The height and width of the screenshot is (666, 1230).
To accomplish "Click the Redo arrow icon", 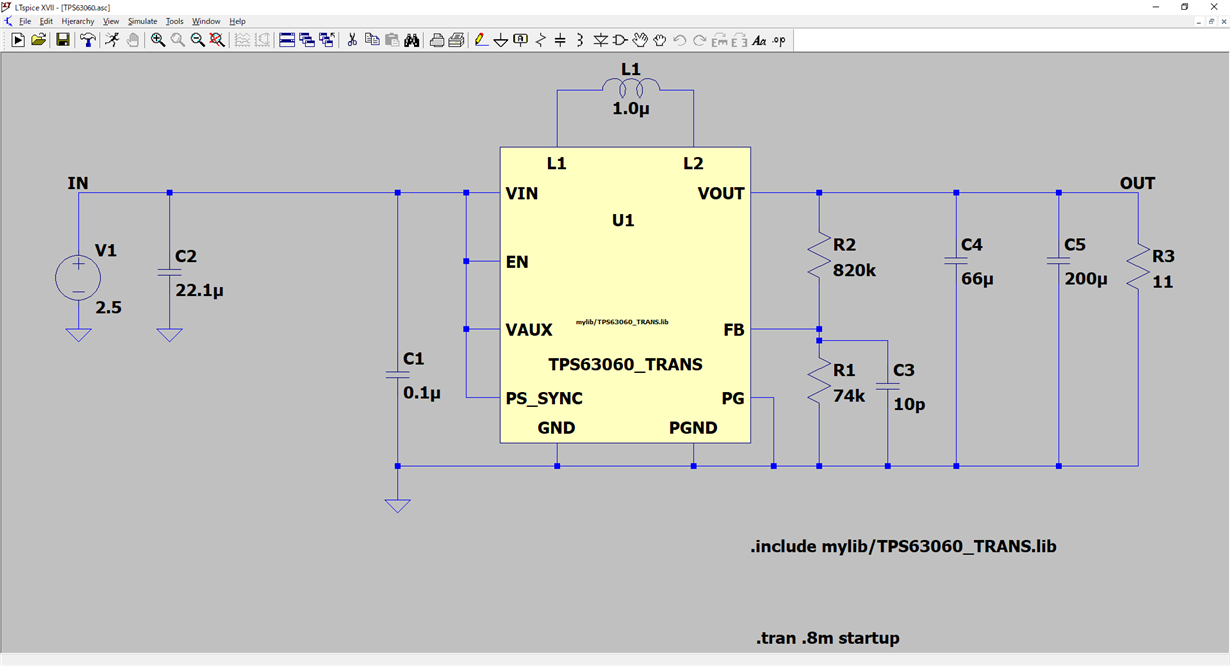I will tap(699, 40).
